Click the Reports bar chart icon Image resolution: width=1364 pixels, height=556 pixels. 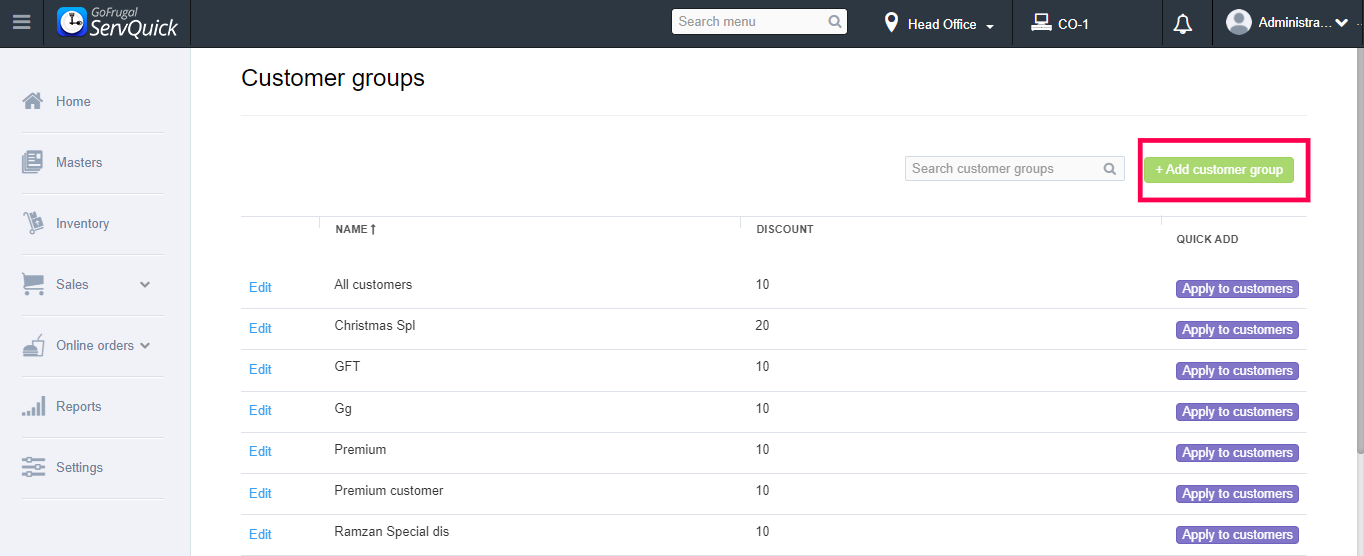pos(33,406)
